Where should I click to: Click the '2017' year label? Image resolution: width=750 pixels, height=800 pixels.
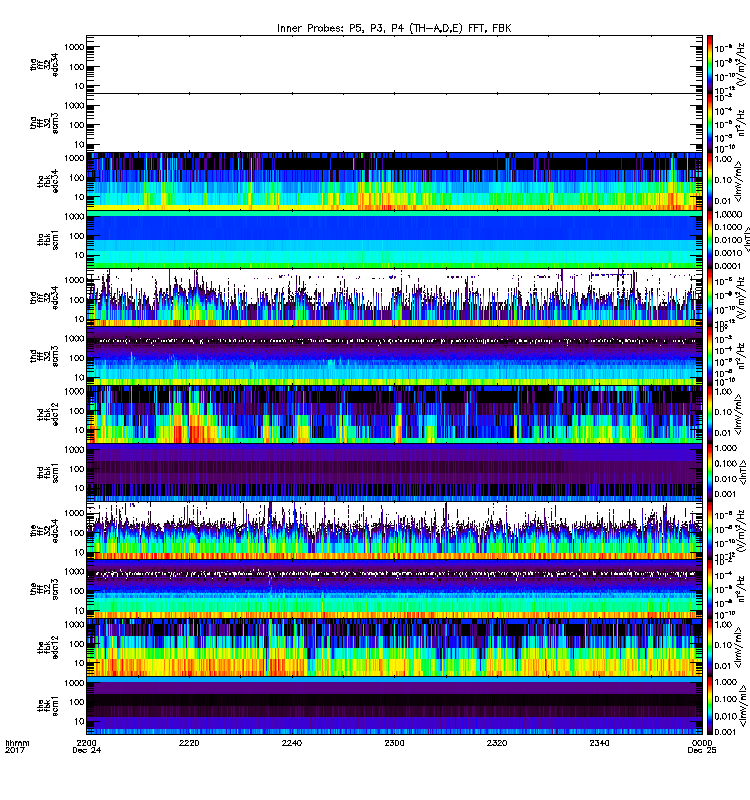[x=15, y=751]
